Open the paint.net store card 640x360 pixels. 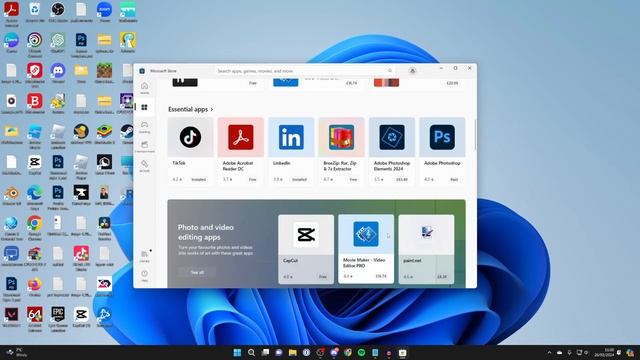[426, 249]
